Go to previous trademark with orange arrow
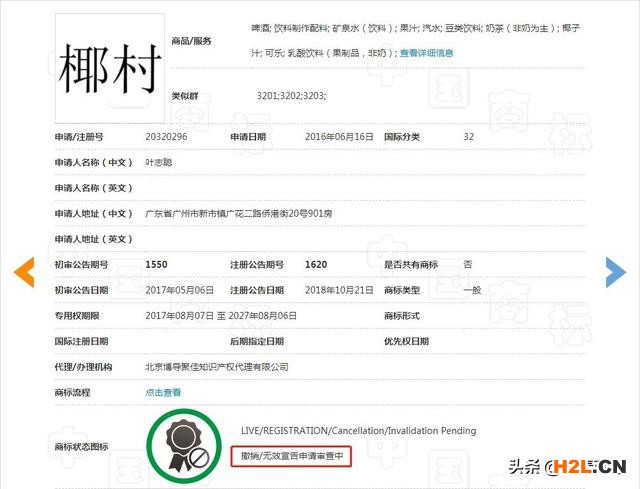 click(24, 272)
